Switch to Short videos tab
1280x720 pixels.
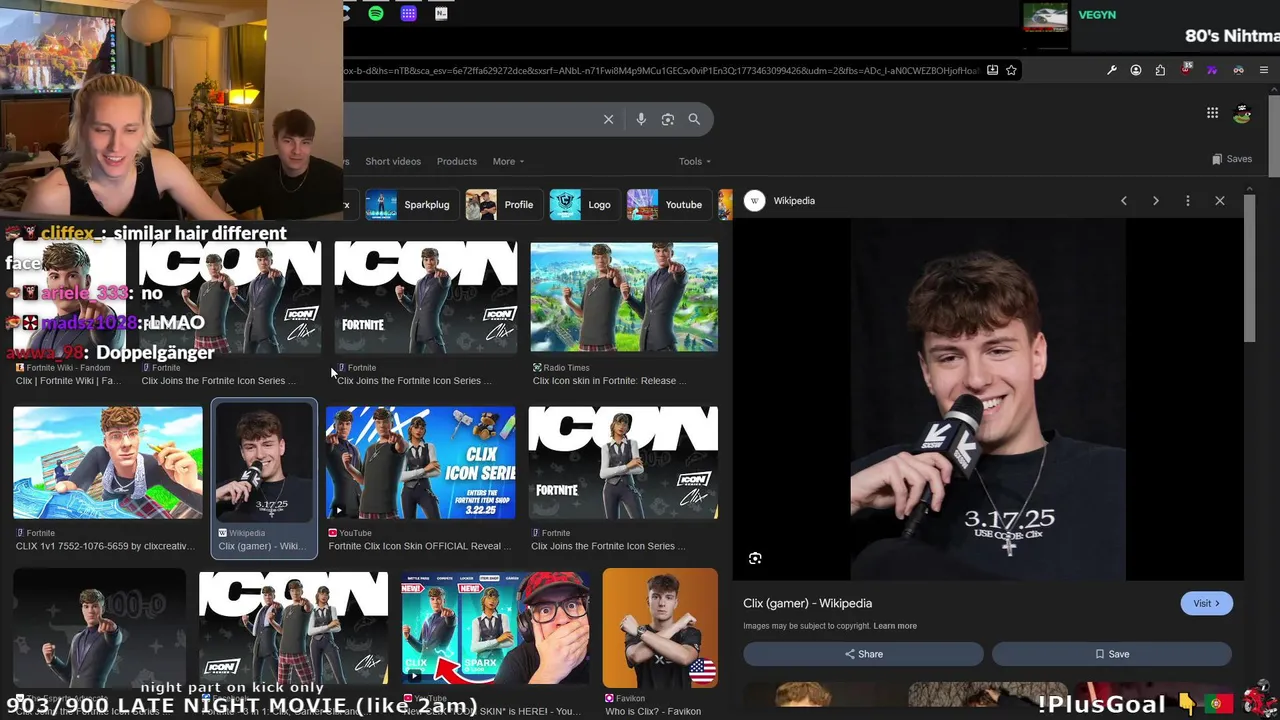[393, 161]
